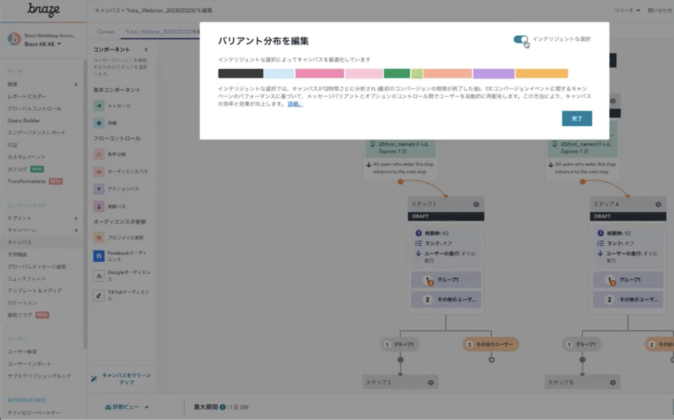
Task: Open settings gear on ステップ 4
Action: tap(658, 204)
